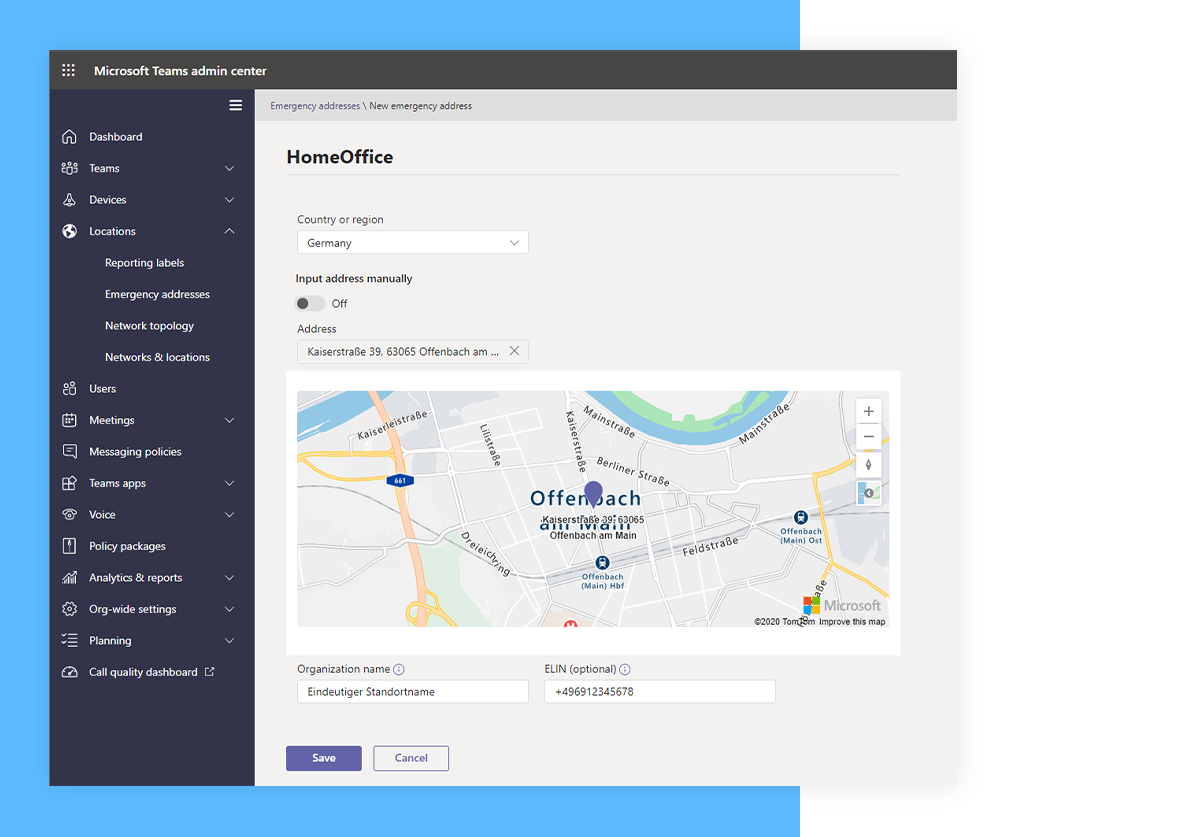The width and height of the screenshot is (1200, 837).
Task: Click the Organization name input field
Action: click(x=413, y=692)
